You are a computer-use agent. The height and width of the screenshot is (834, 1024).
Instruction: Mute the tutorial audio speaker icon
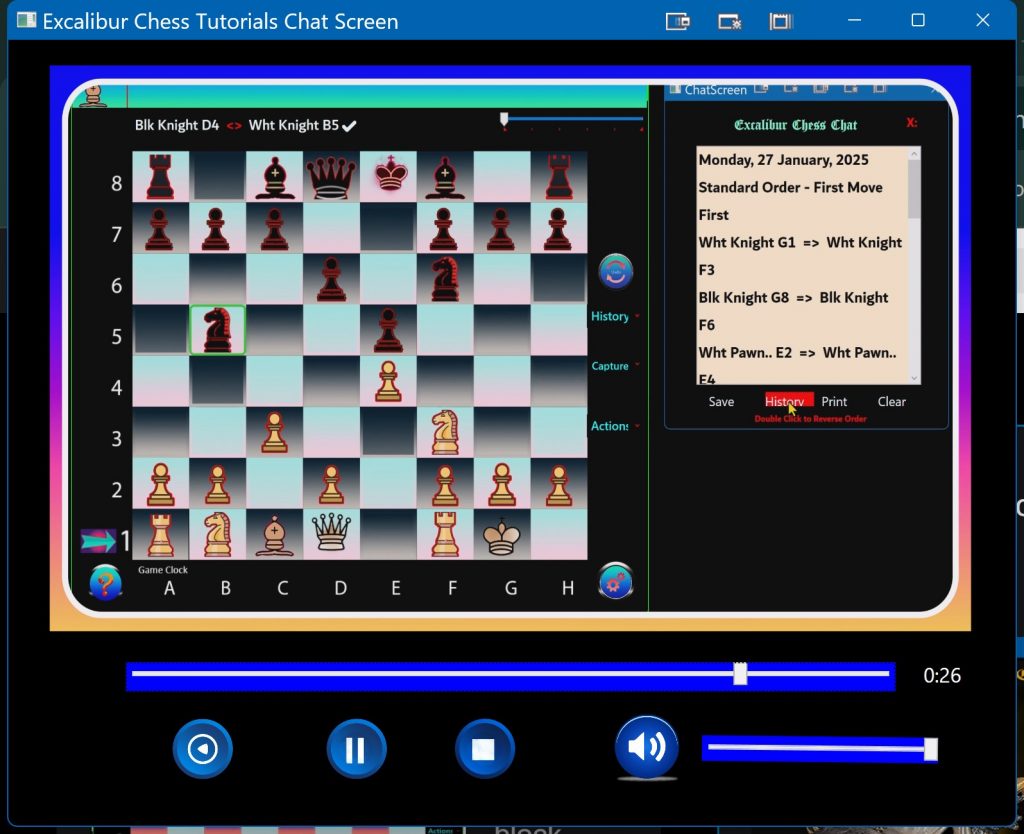pos(646,747)
